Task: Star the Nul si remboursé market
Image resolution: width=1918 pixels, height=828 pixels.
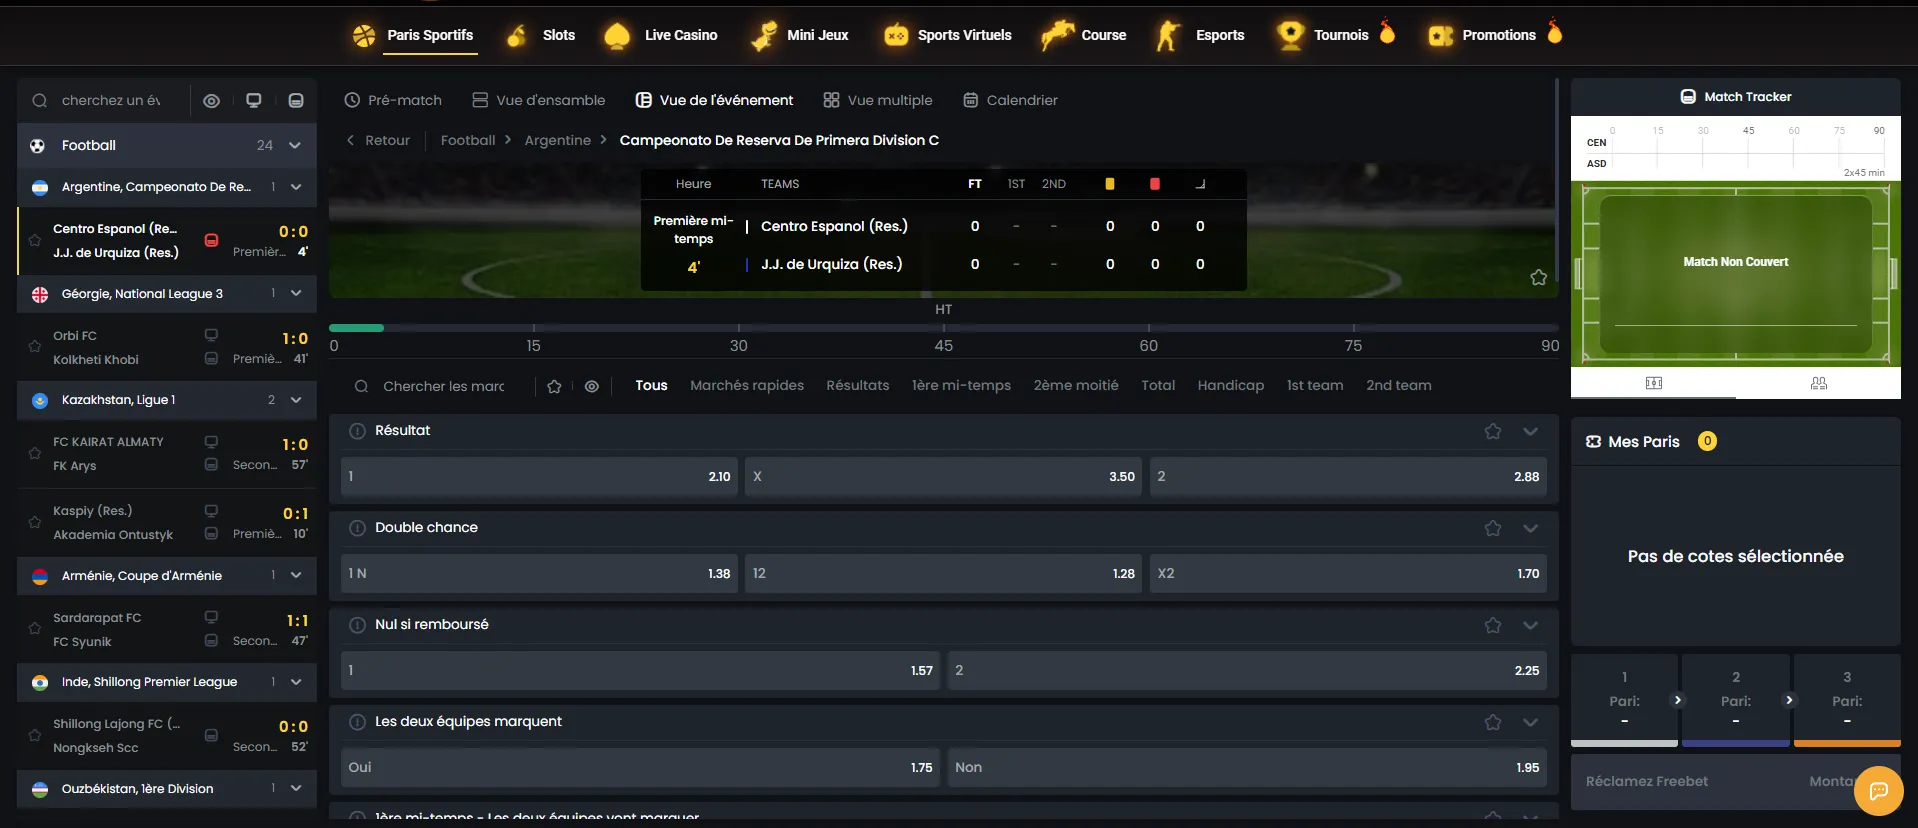Action: coord(1493,625)
